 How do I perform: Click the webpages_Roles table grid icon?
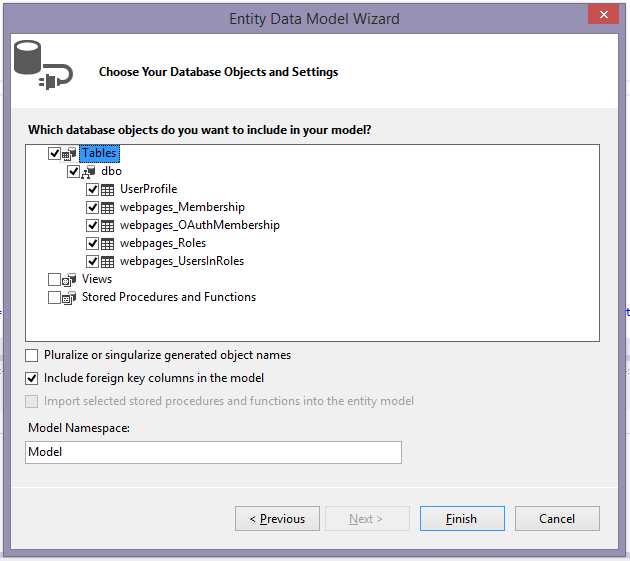(107, 244)
